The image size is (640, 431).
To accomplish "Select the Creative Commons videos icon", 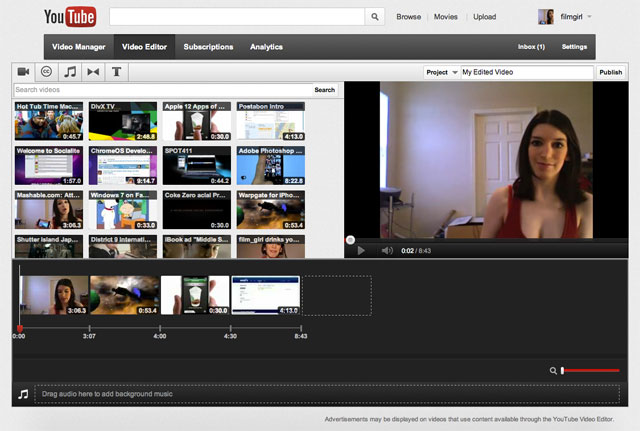I will 46,72.
